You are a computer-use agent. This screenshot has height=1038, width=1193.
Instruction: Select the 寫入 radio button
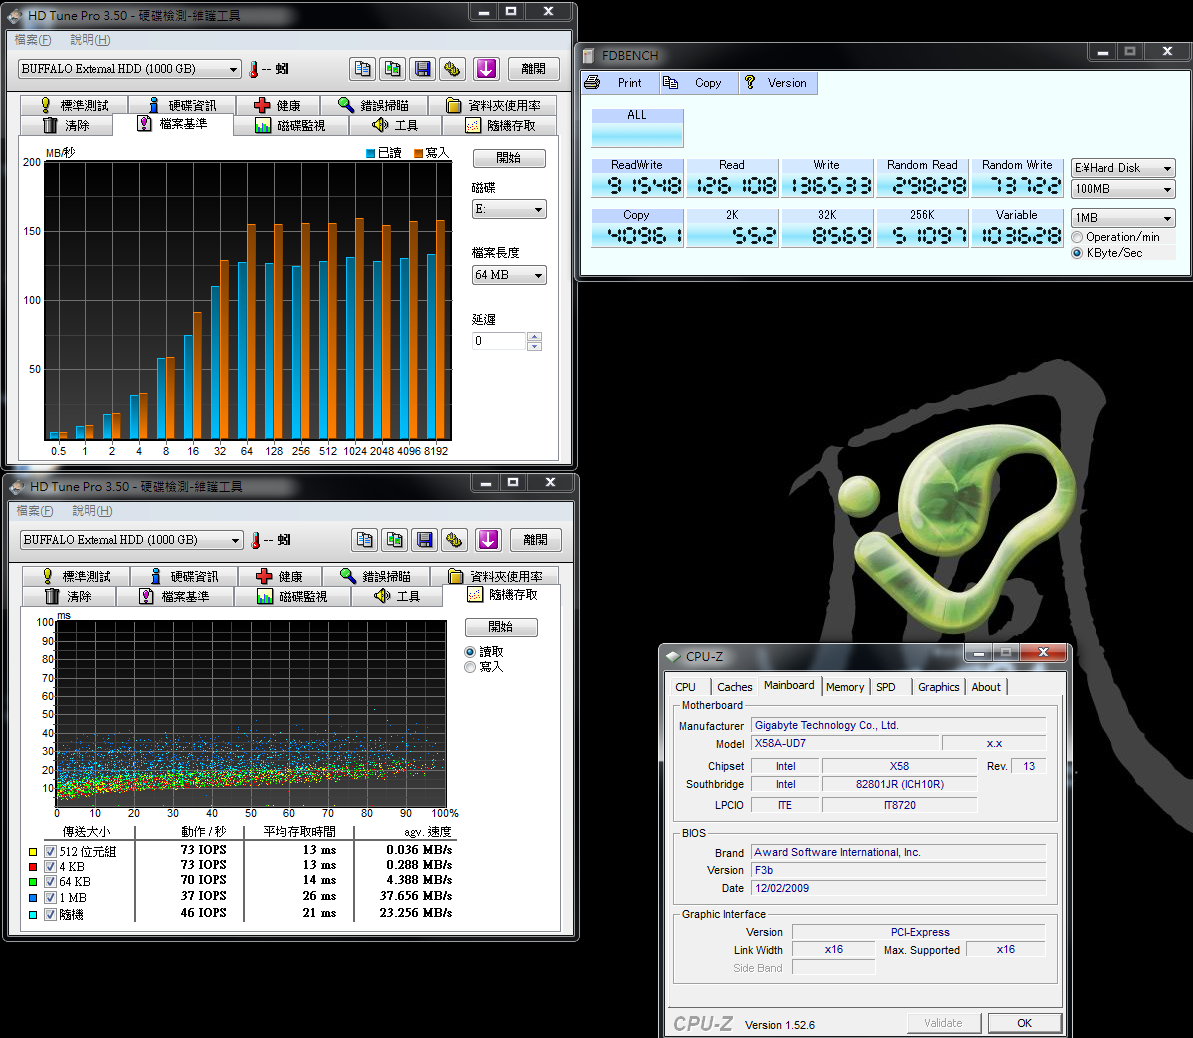[x=470, y=667]
